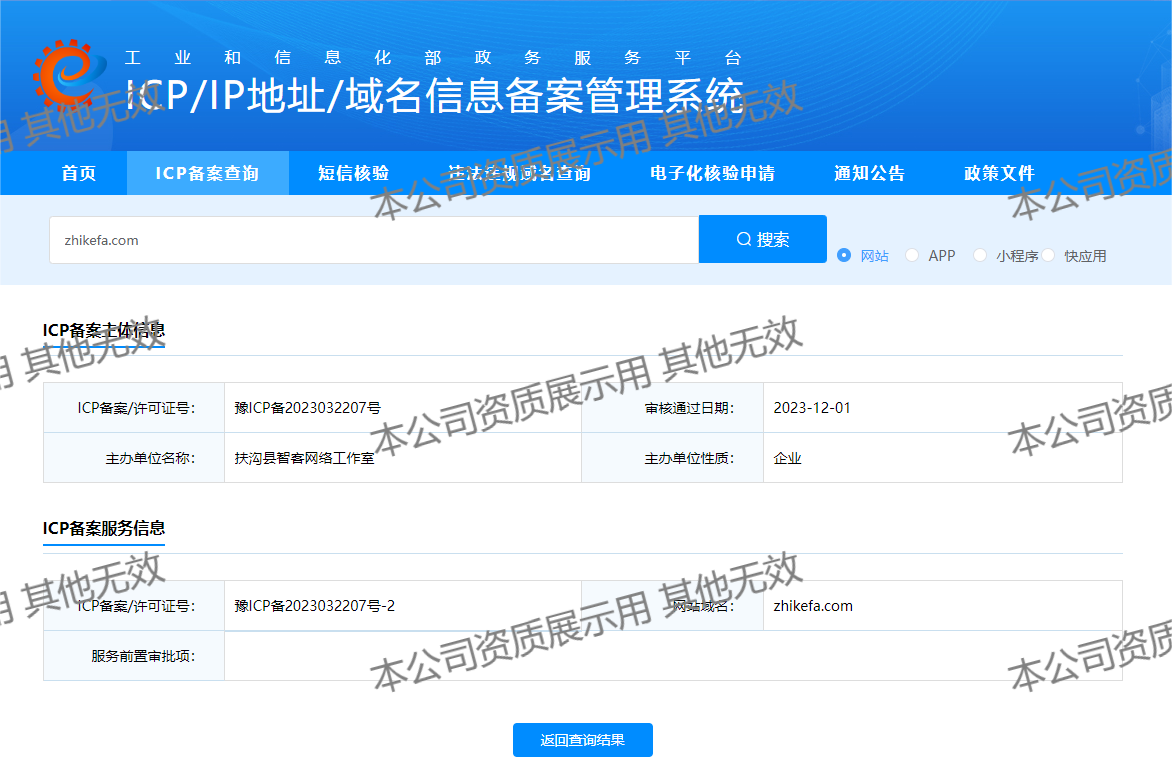Click the 搜索 search button

[762, 239]
